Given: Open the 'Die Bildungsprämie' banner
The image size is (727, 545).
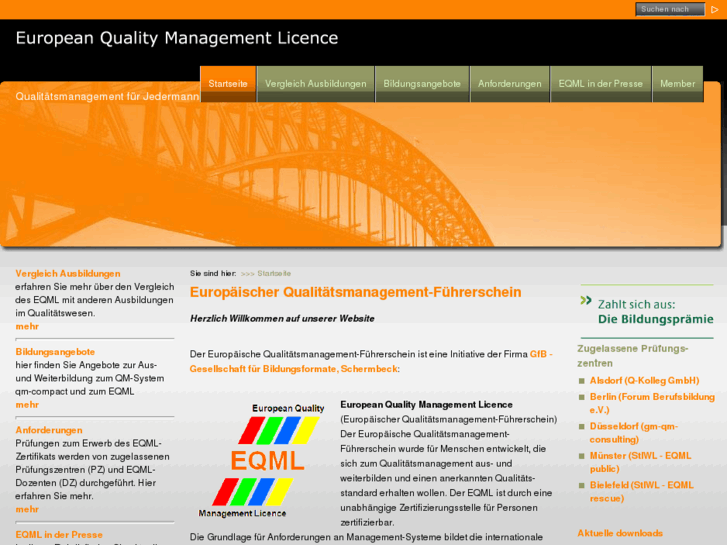Looking at the screenshot, I should point(647,312).
